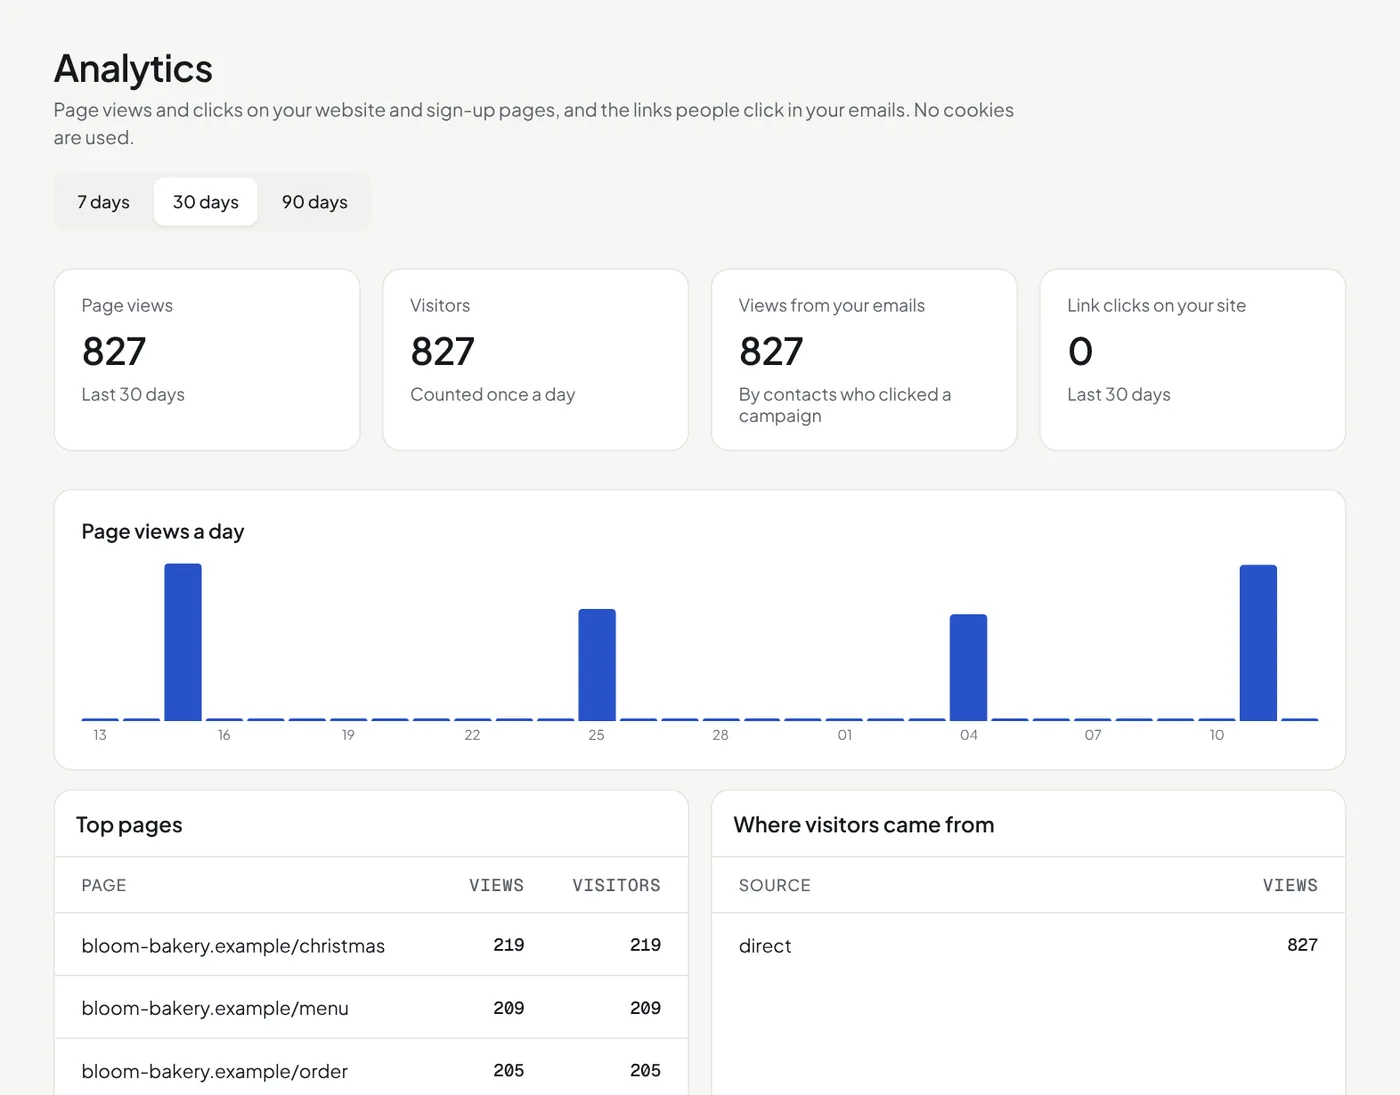The height and width of the screenshot is (1095, 1400).
Task: Click the Analytics page title
Action: pos(133,69)
